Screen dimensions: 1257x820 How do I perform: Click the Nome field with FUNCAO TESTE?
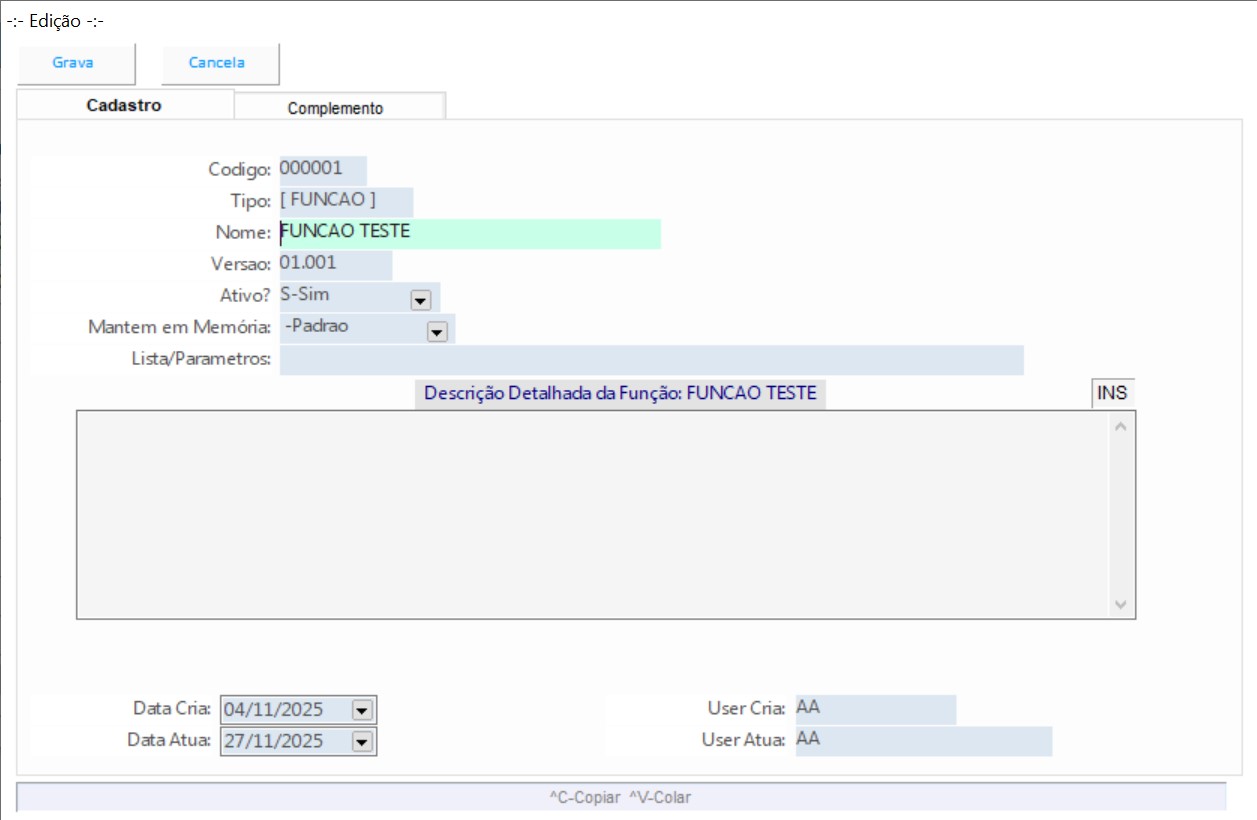[470, 233]
